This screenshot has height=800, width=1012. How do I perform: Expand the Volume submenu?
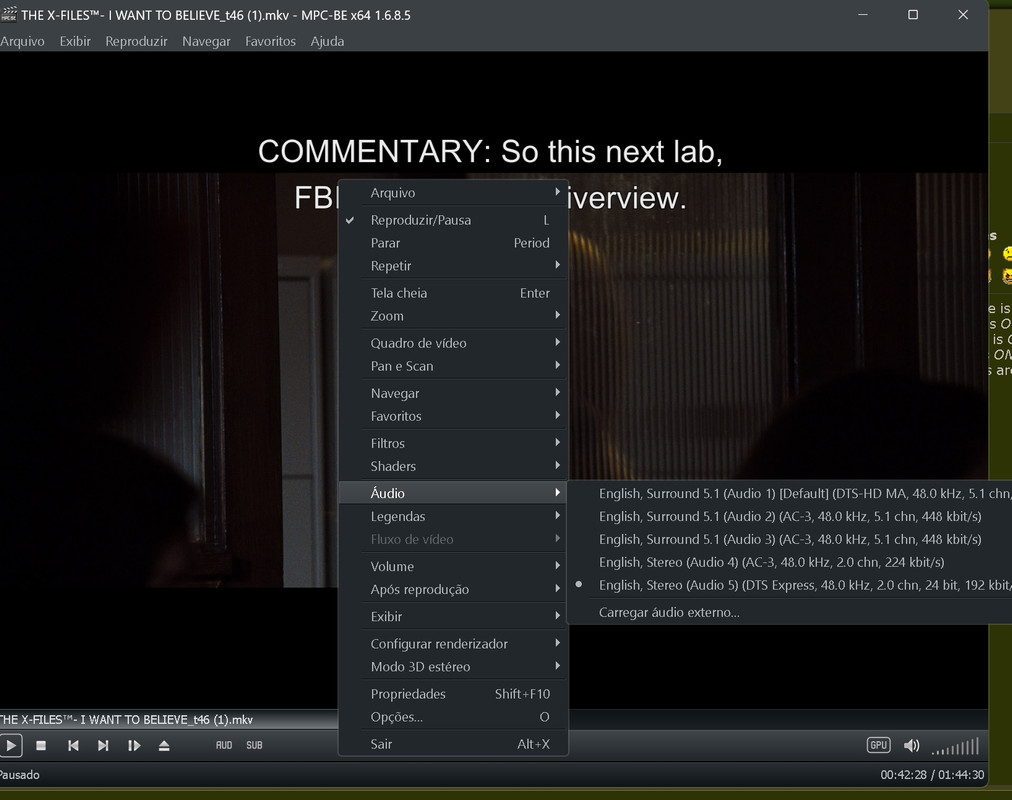pyautogui.click(x=453, y=566)
